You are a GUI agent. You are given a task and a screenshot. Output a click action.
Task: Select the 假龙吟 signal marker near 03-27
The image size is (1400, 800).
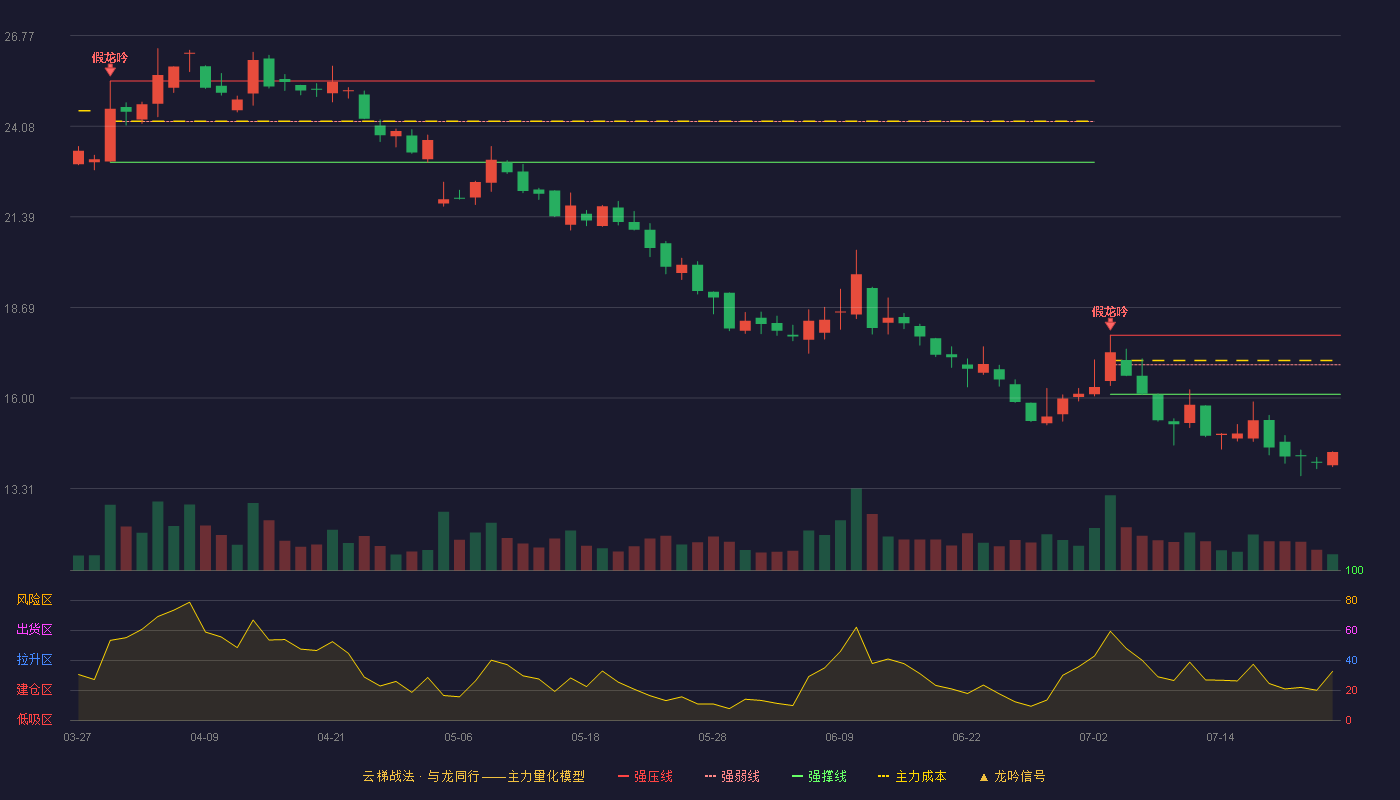click(x=110, y=62)
